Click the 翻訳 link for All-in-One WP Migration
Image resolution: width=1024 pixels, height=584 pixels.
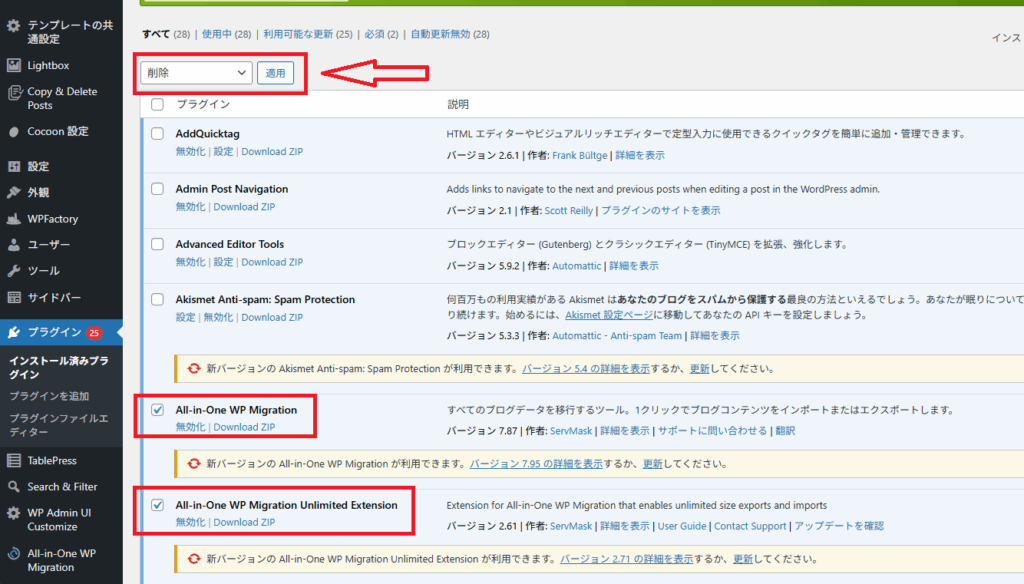tap(785, 431)
